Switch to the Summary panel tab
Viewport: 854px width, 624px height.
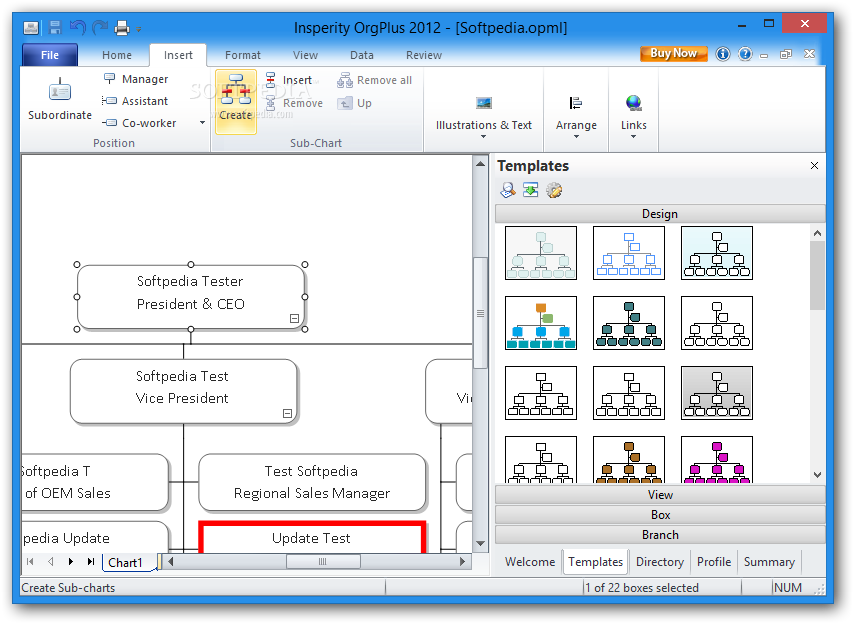coord(769,562)
